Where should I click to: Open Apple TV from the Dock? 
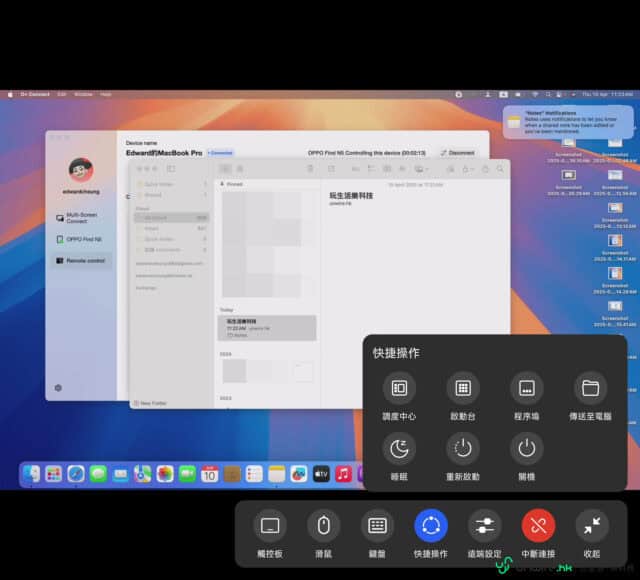321,474
